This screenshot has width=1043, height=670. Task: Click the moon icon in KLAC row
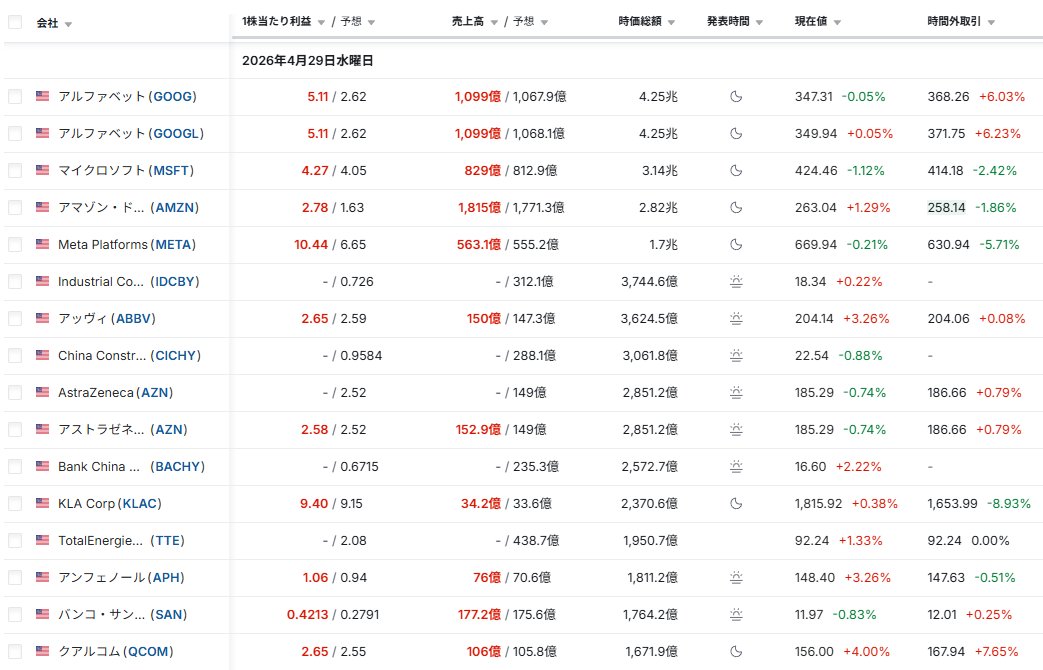736,504
